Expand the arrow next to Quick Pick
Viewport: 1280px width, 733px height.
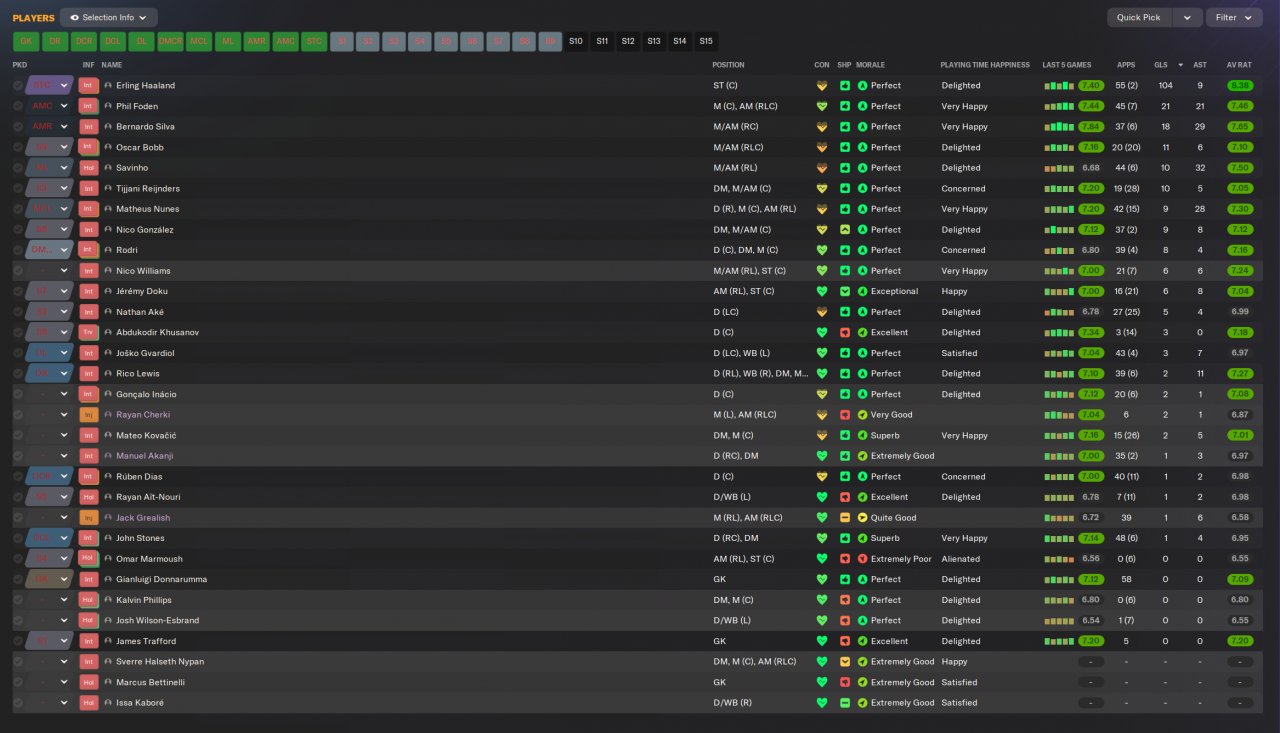[1187, 17]
